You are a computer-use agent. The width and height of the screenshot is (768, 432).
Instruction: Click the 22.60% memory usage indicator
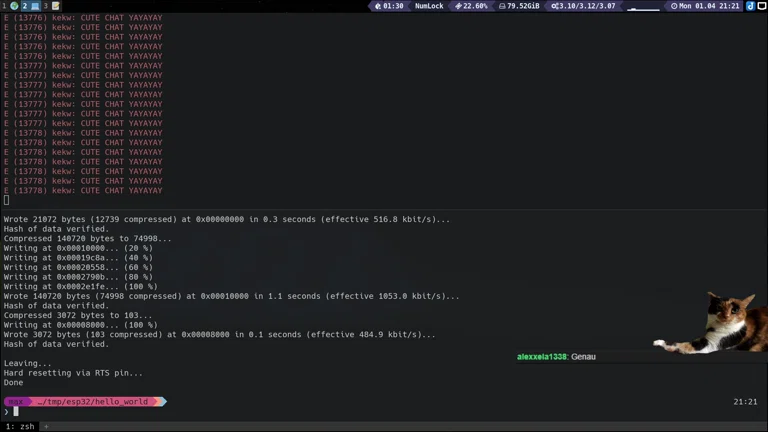coord(471,6)
